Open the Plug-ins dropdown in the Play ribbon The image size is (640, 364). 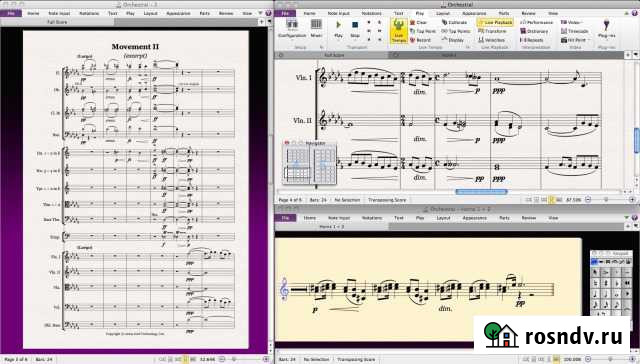point(607,29)
